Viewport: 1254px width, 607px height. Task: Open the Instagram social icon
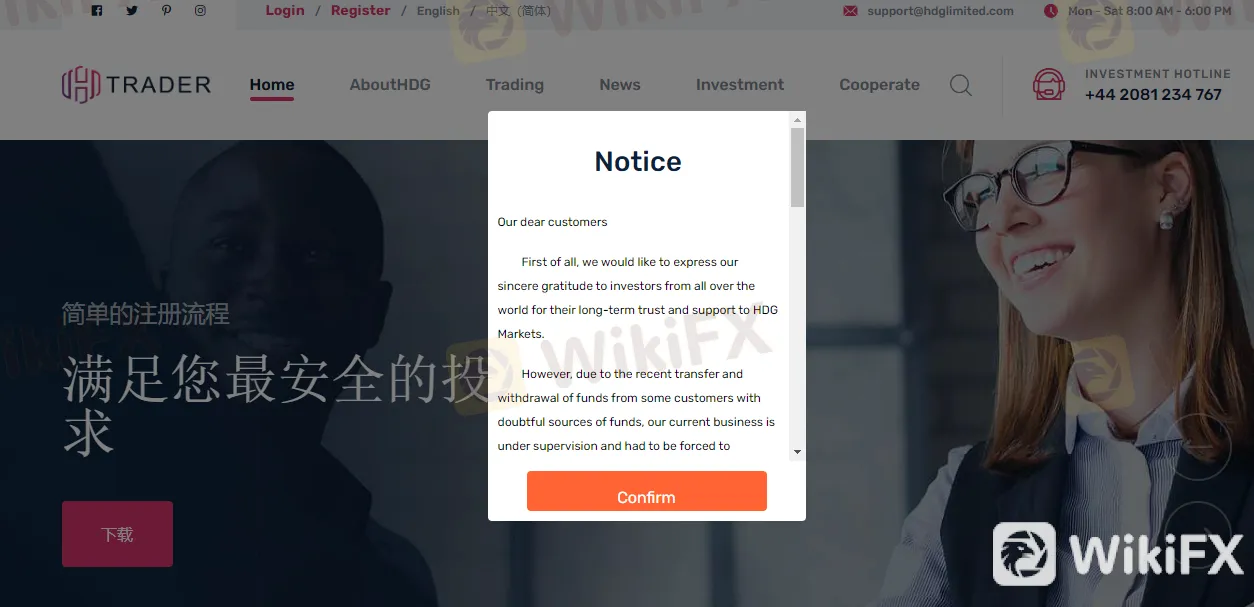tap(200, 11)
